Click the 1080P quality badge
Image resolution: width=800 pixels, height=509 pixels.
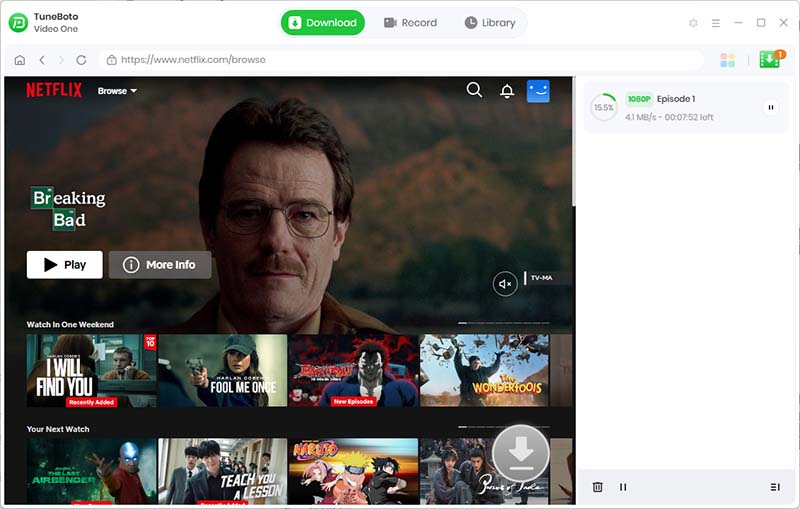click(639, 99)
